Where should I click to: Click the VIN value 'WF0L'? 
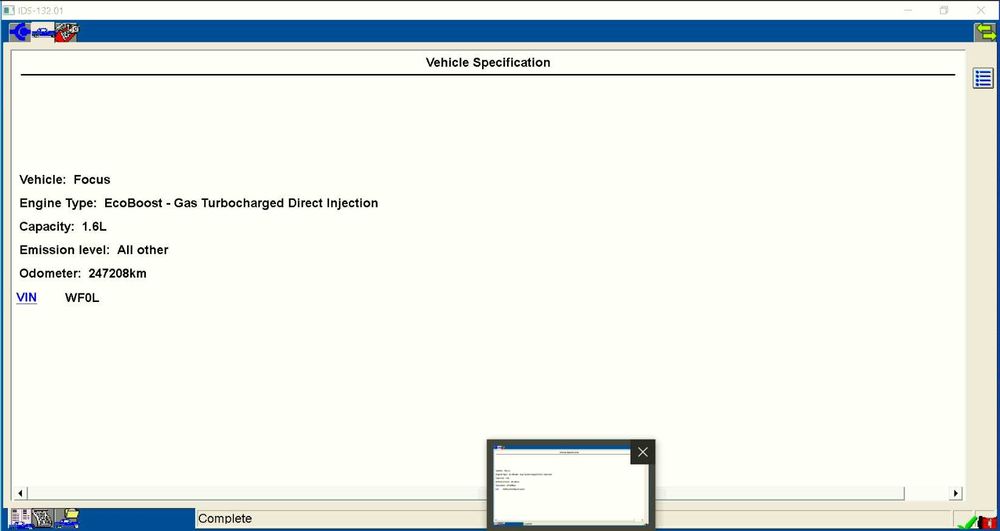point(82,298)
